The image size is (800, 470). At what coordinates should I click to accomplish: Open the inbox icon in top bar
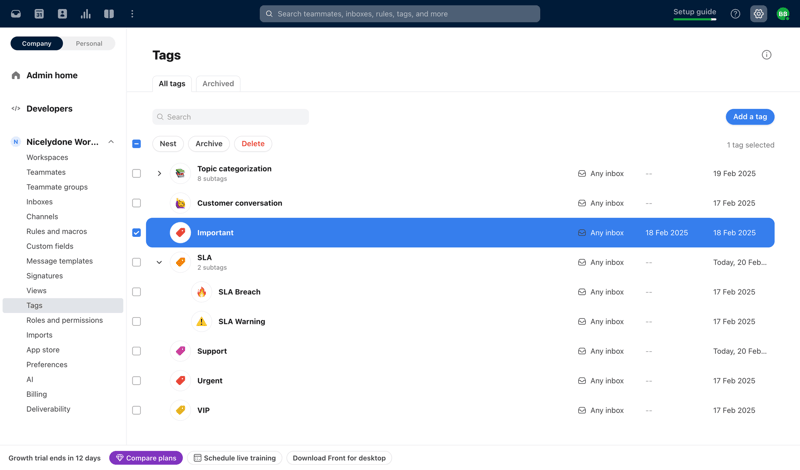16,14
